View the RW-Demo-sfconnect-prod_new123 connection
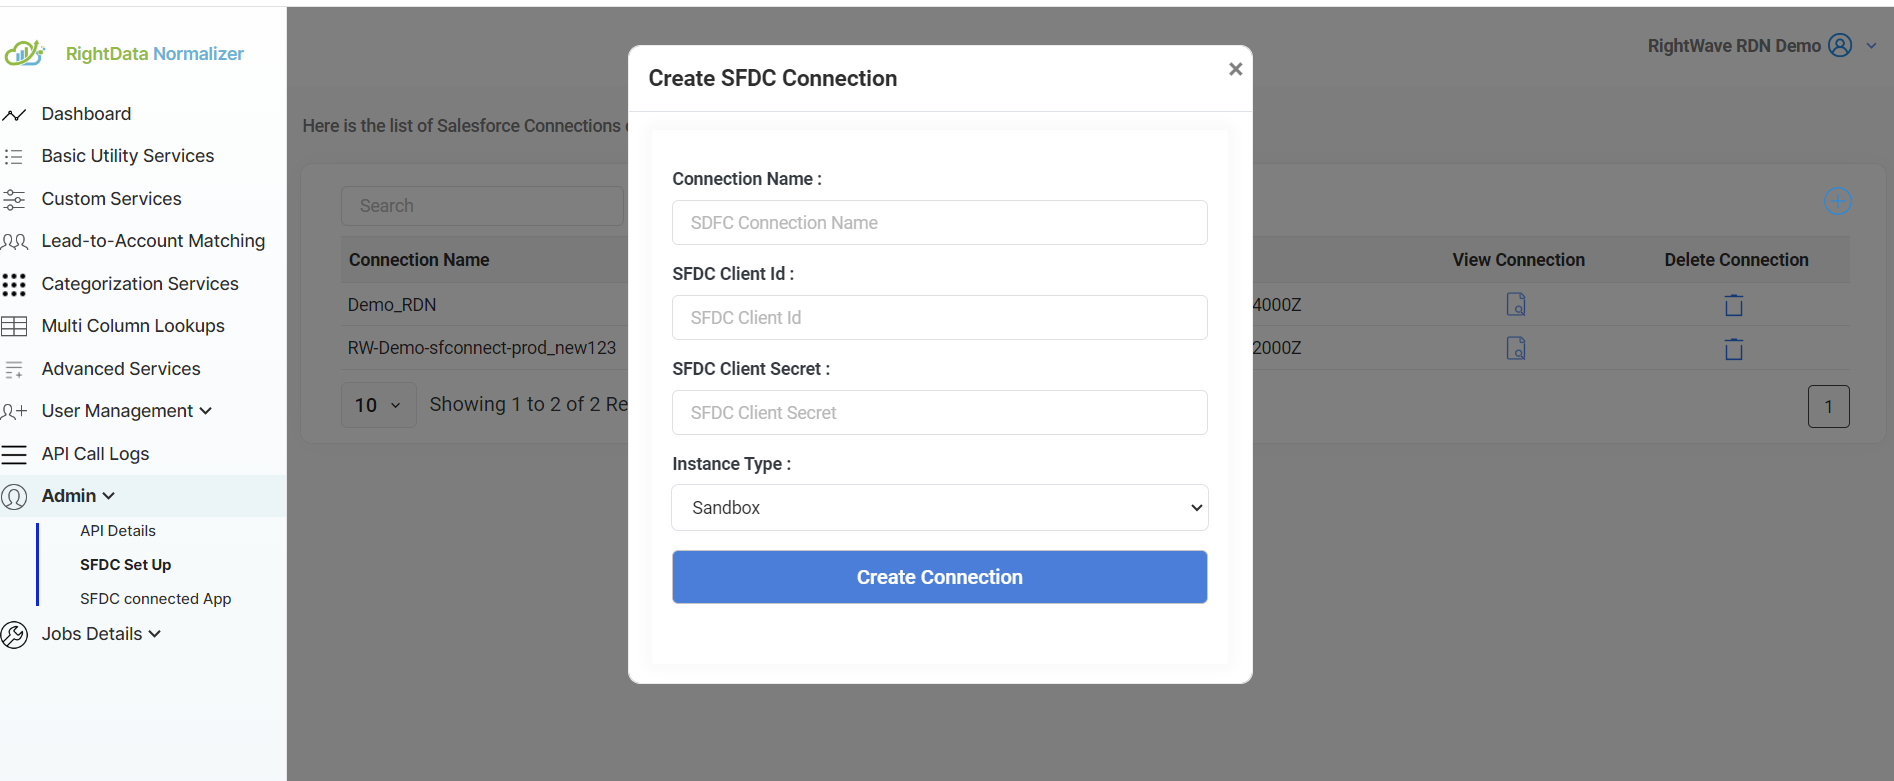The image size is (1894, 781). [x=1516, y=348]
